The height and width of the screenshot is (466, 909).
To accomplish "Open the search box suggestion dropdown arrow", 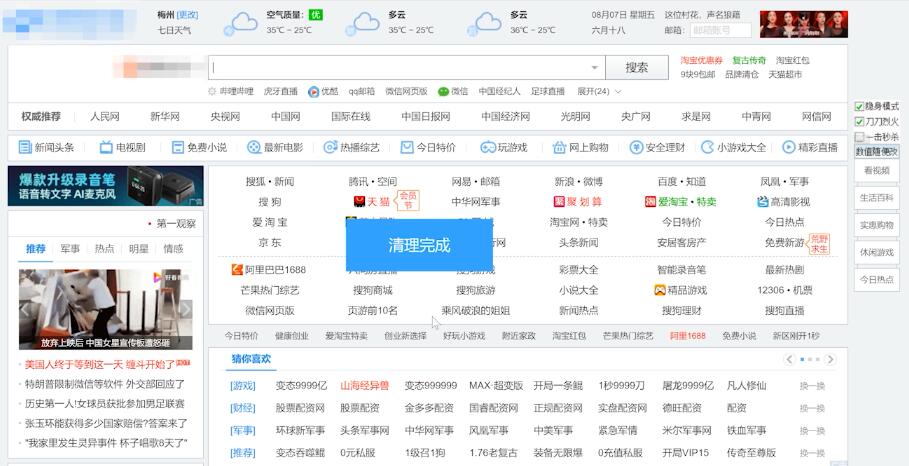I will (594, 68).
